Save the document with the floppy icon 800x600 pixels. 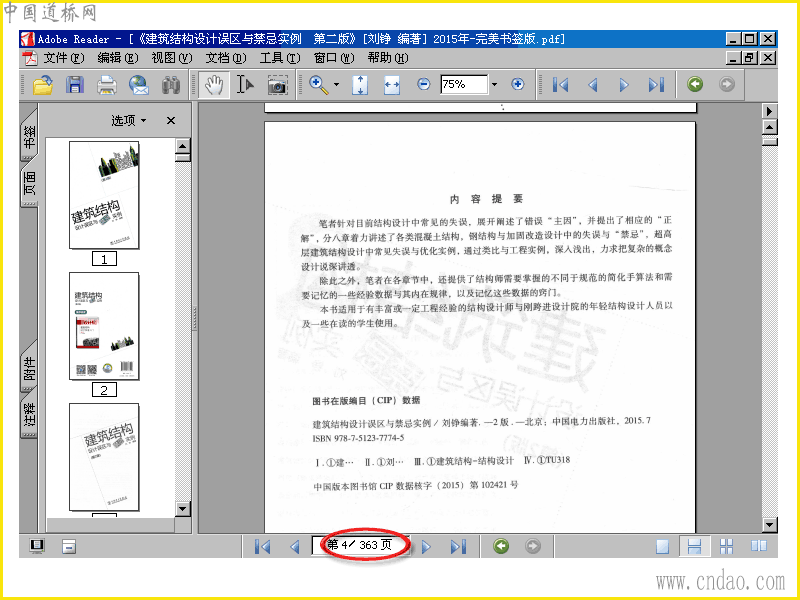pyautogui.click(x=74, y=85)
